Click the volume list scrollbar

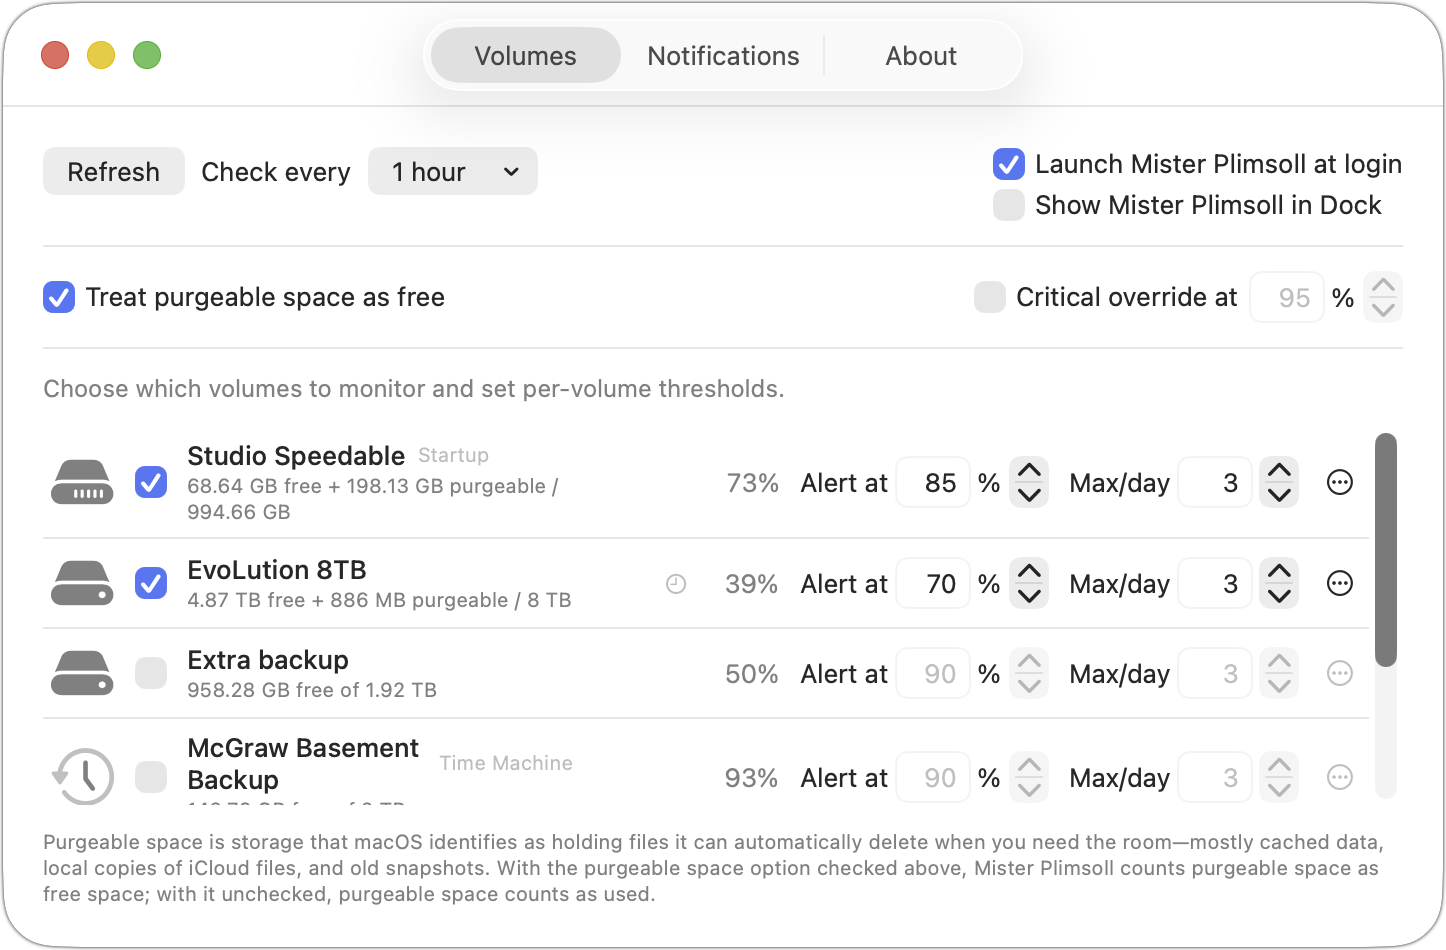1385,550
